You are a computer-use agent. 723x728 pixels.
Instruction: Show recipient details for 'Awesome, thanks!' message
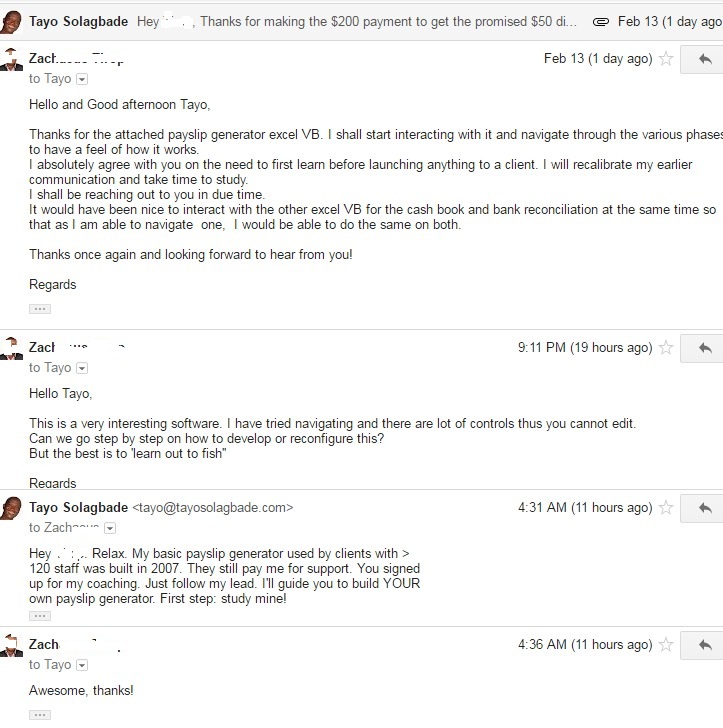pos(82,665)
